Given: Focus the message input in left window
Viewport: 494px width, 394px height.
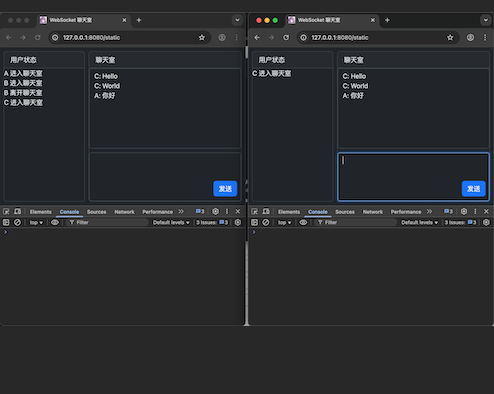Looking at the screenshot, I should 165,177.
